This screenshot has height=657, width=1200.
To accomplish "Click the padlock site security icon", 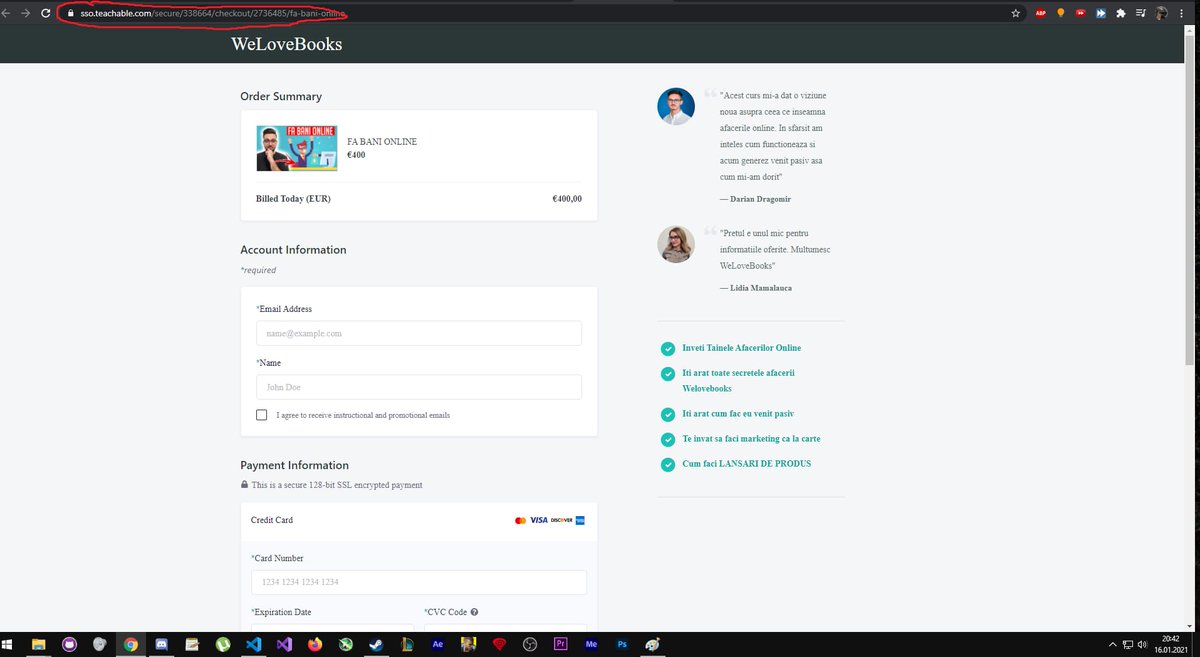I will click(x=71, y=13).
